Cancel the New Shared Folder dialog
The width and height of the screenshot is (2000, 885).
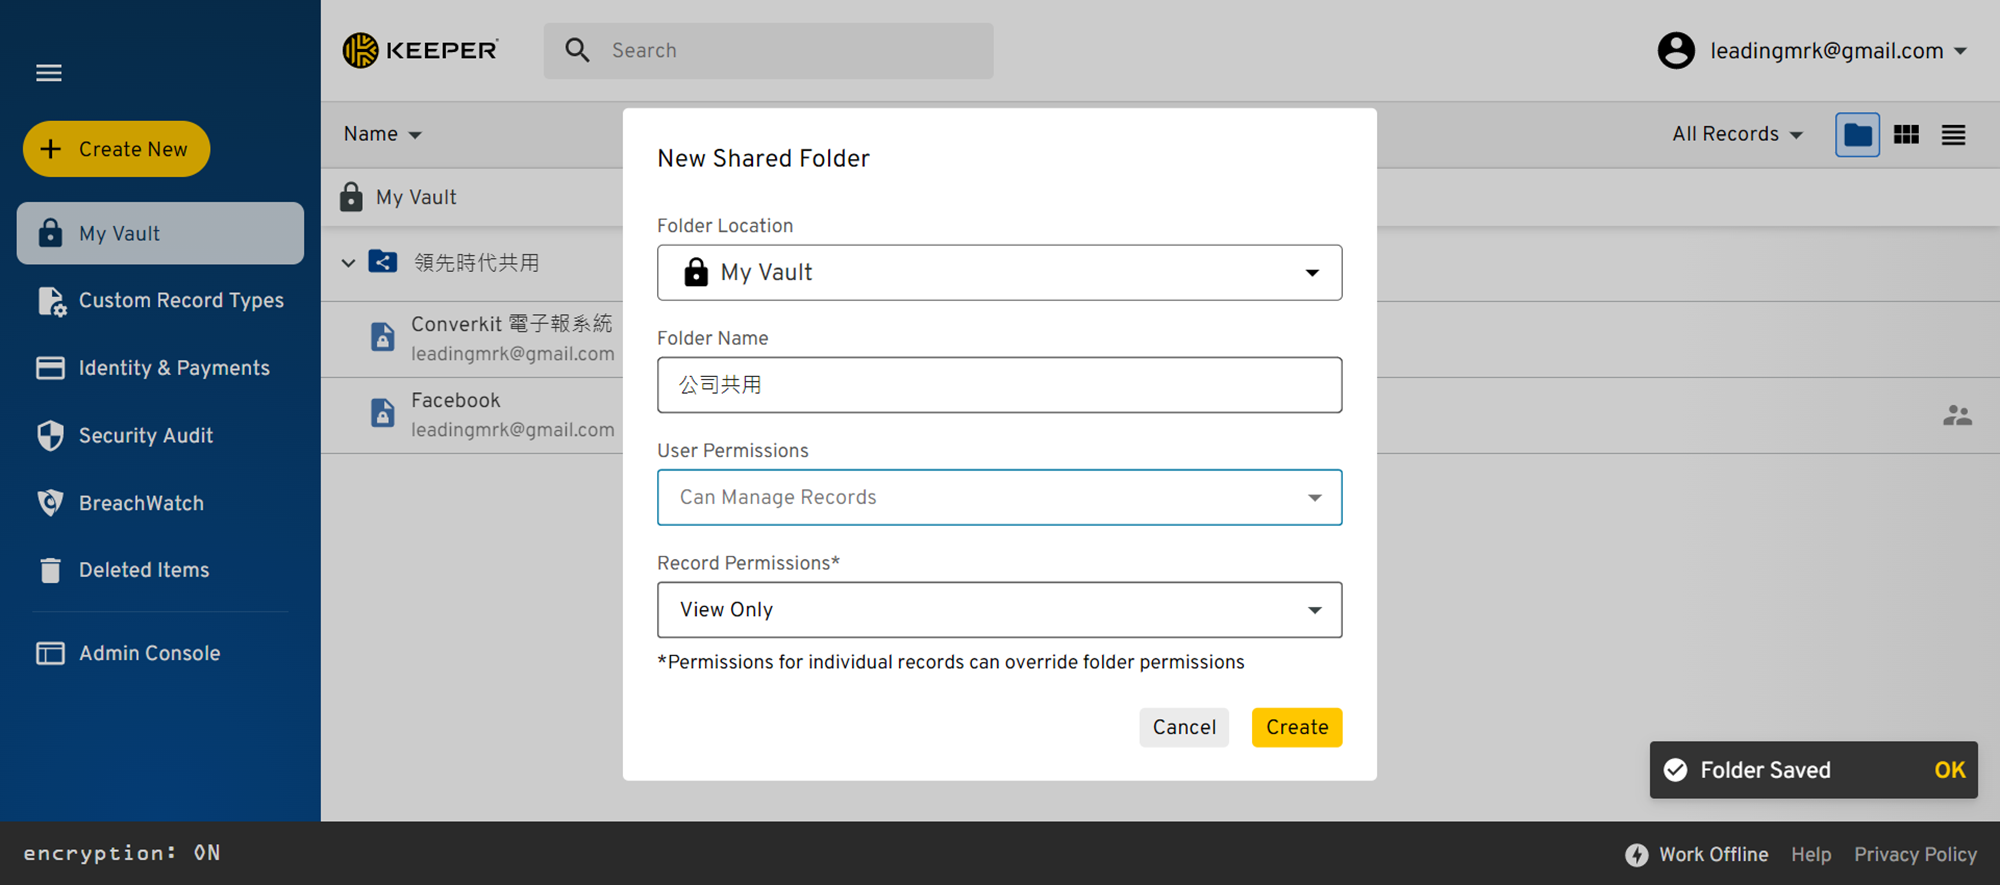pos(1184,727)
